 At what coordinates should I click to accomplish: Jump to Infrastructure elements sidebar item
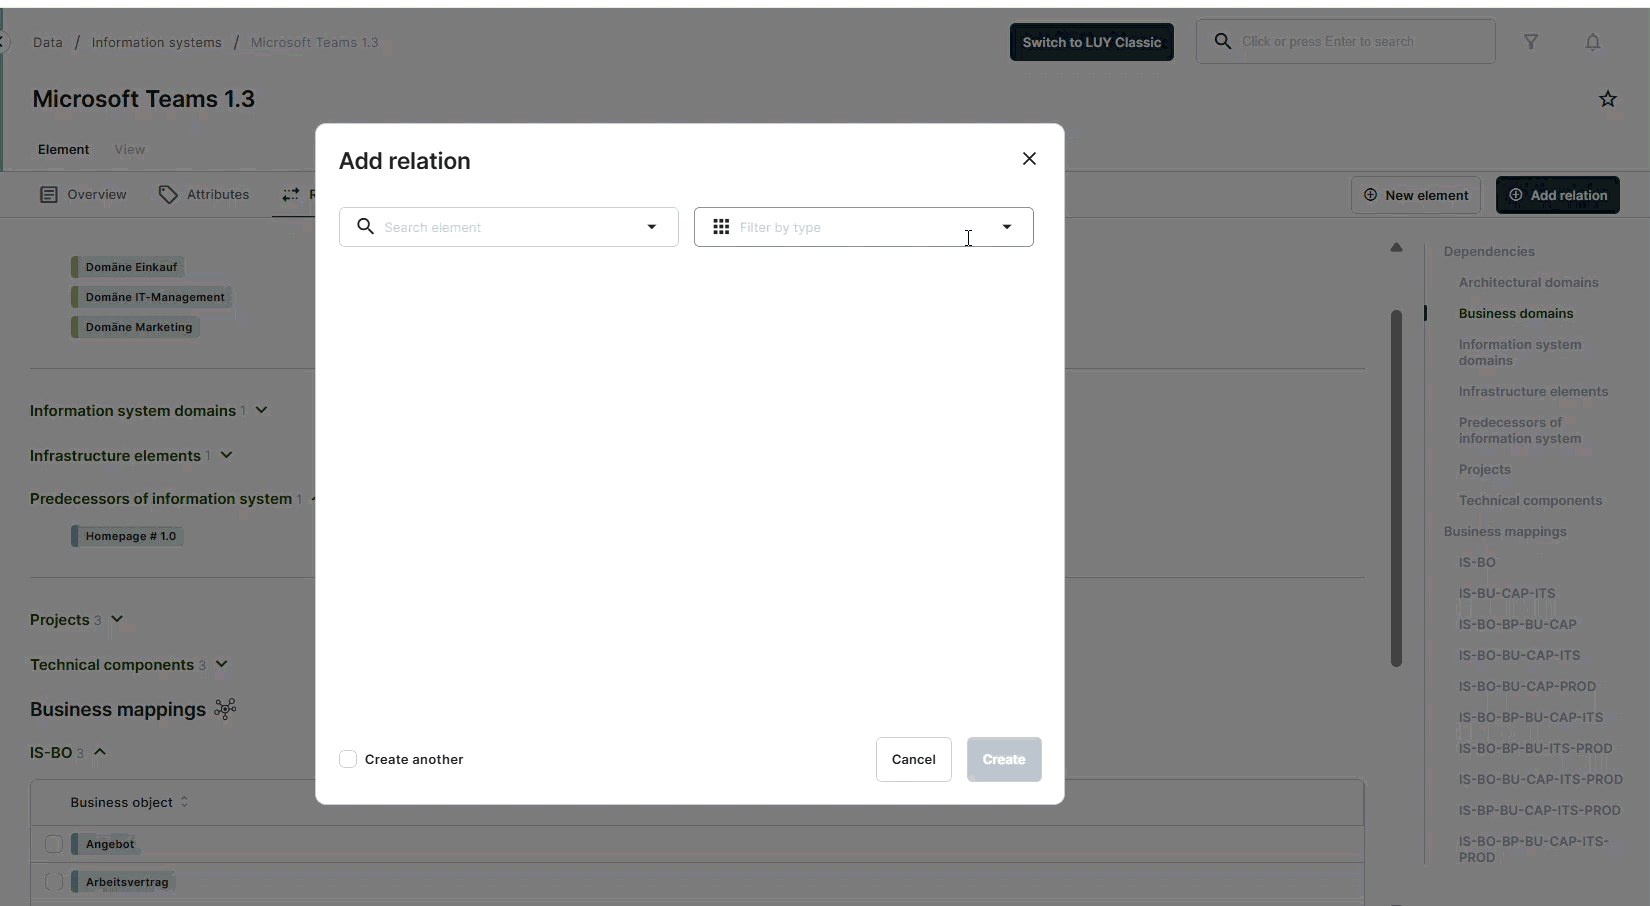pos(1533,391)
